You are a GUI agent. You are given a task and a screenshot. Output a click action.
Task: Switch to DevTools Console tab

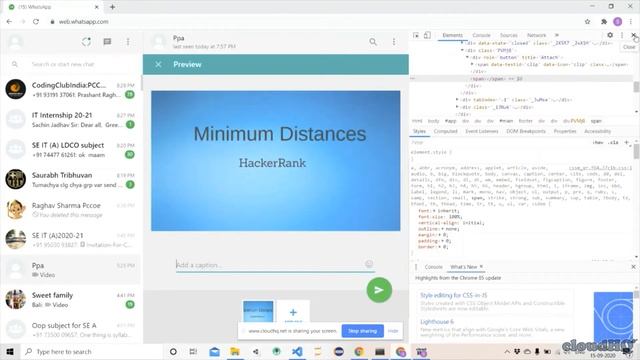pyautogui.click(x=481, y=35)
